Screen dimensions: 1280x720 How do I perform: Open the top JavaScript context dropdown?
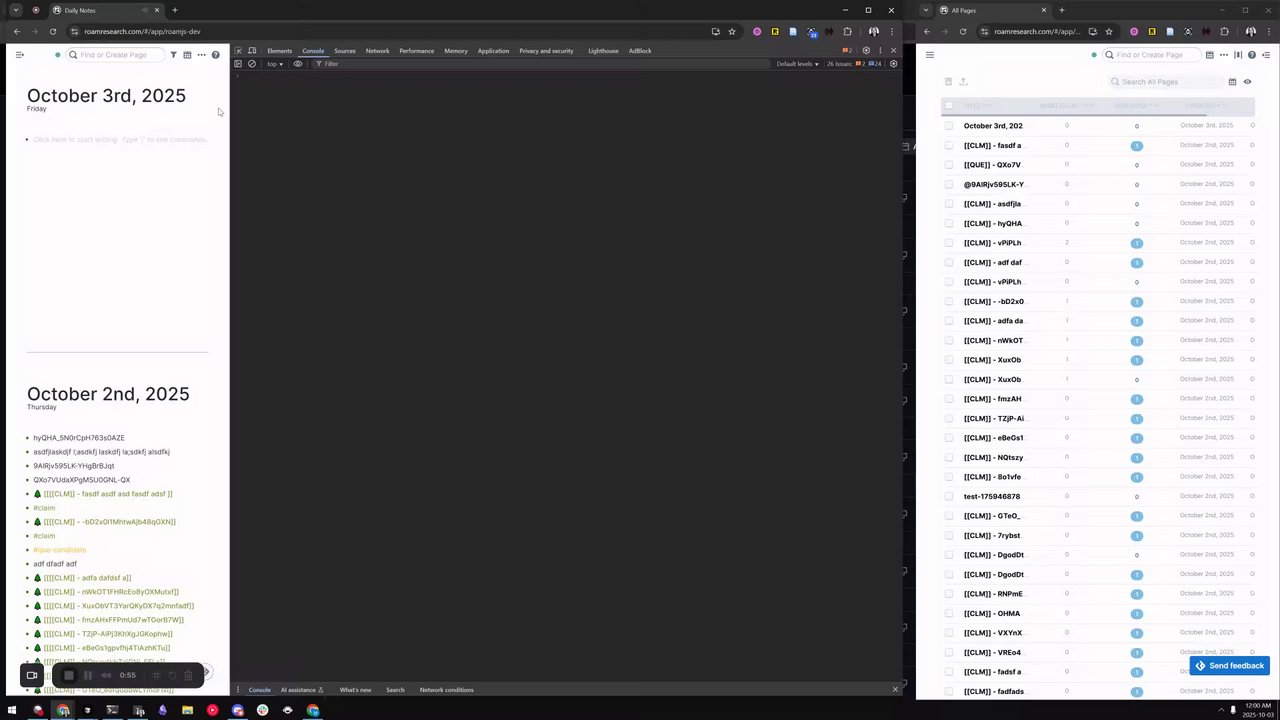275,64
